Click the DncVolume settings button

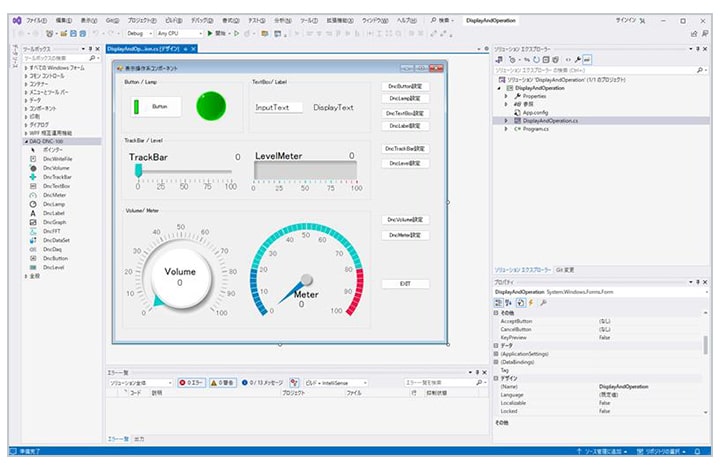[x=405, y=220]
